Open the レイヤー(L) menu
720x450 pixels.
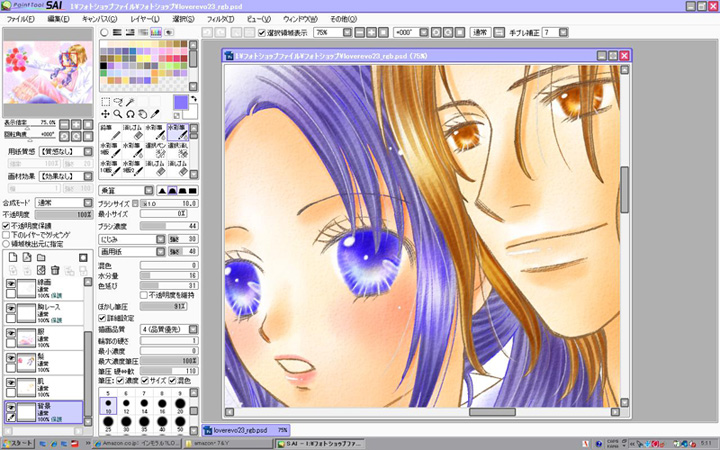[x=145, y=19]
